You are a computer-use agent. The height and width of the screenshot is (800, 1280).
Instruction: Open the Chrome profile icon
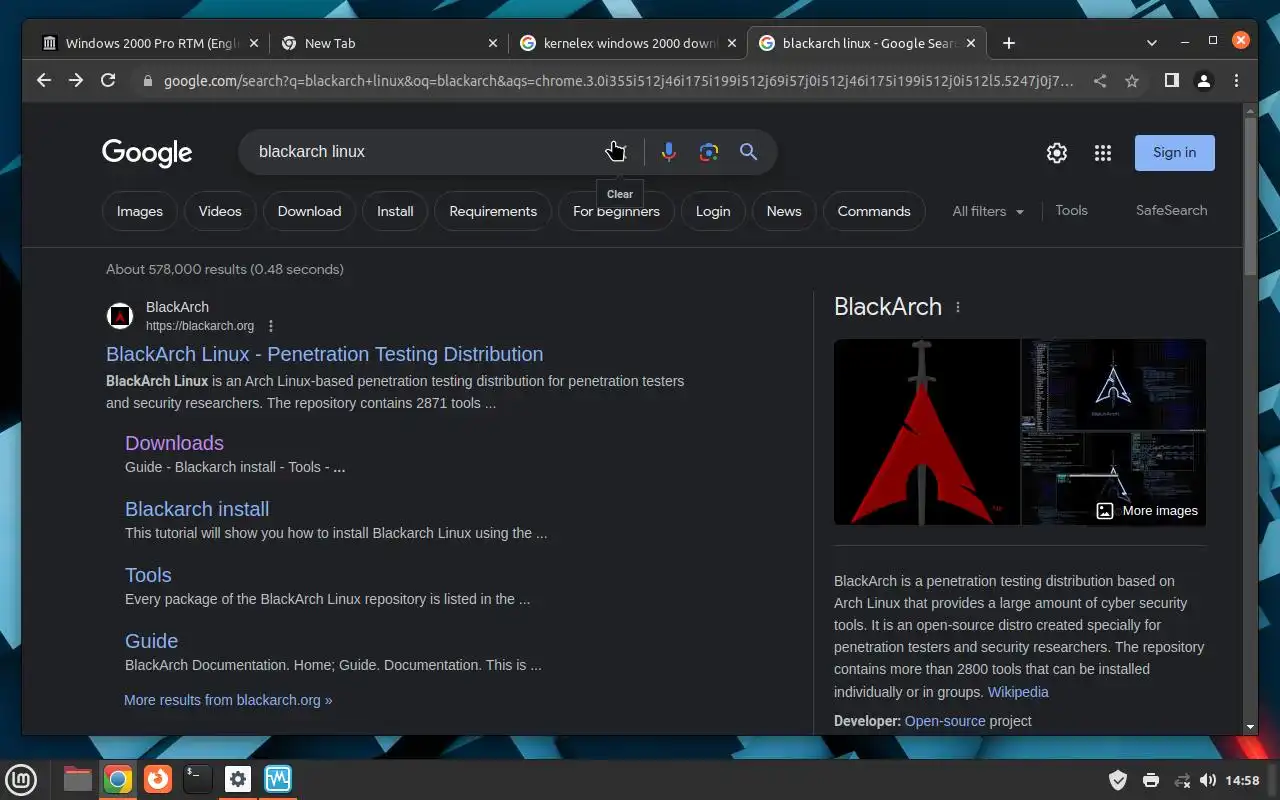1205,81
